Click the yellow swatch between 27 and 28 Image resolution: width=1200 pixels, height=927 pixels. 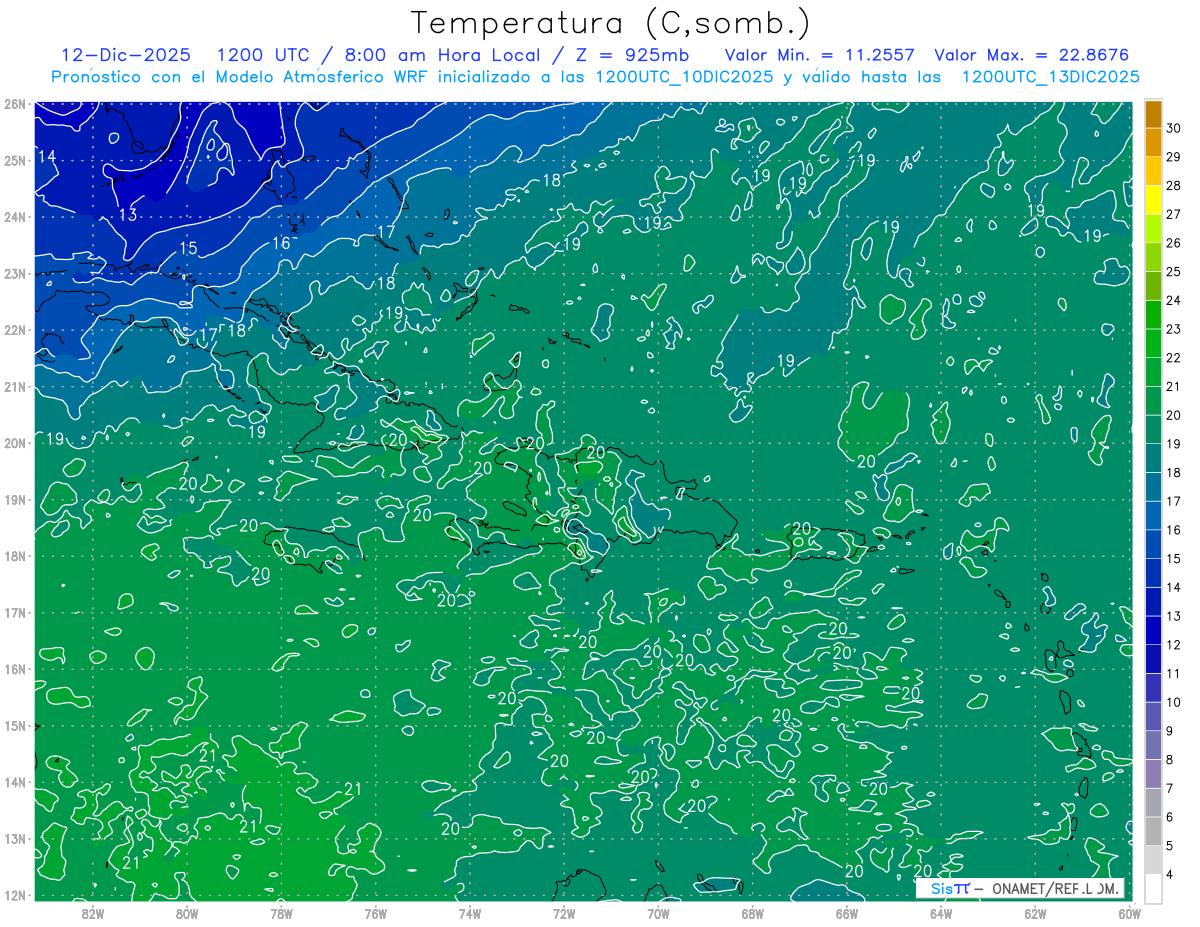1153,199
